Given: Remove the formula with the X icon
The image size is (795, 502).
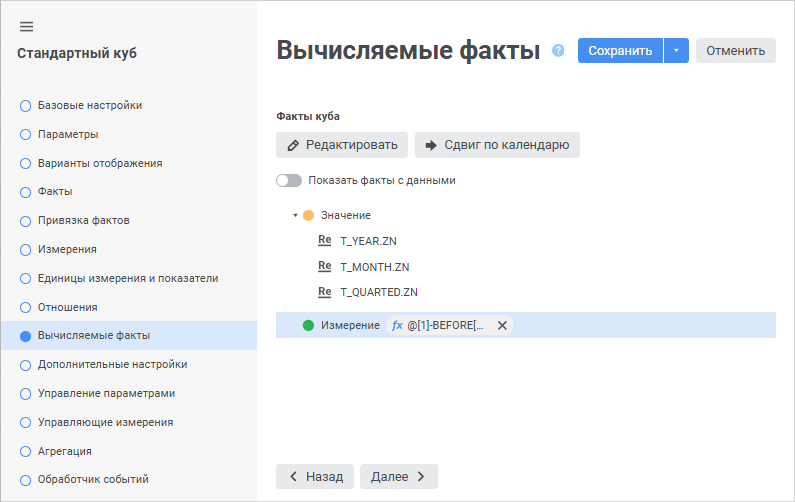Looking at the screenshot, I should click(502, 325).
